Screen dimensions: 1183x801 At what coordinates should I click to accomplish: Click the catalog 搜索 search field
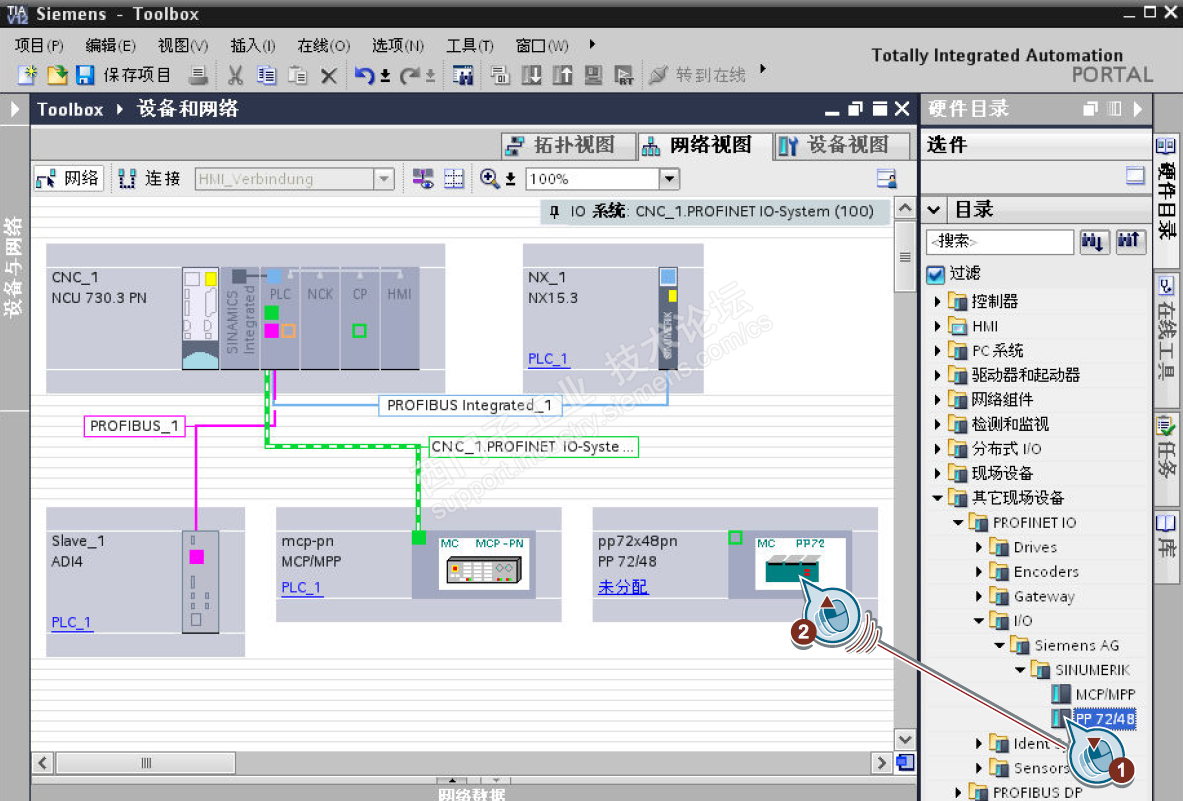(1000, 241)
